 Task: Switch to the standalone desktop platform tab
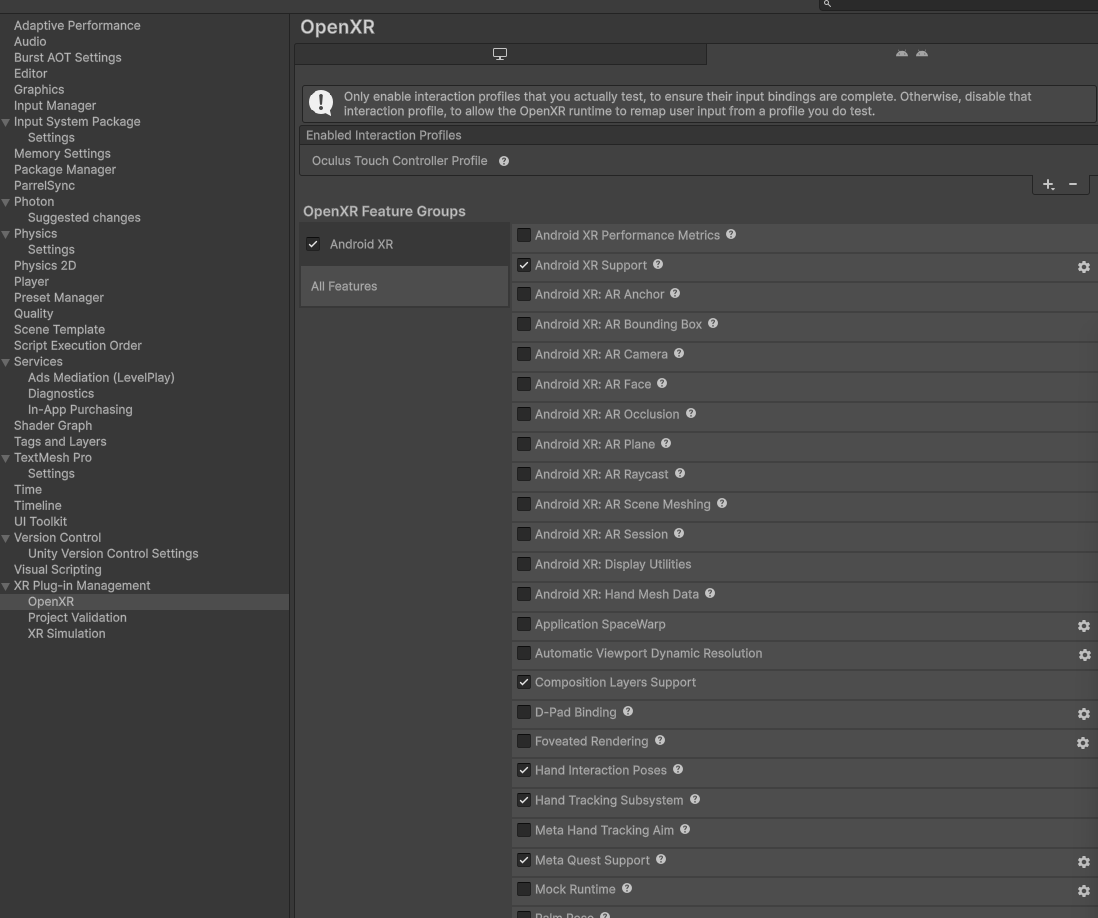pyautogui.click(x=500, y=54)
